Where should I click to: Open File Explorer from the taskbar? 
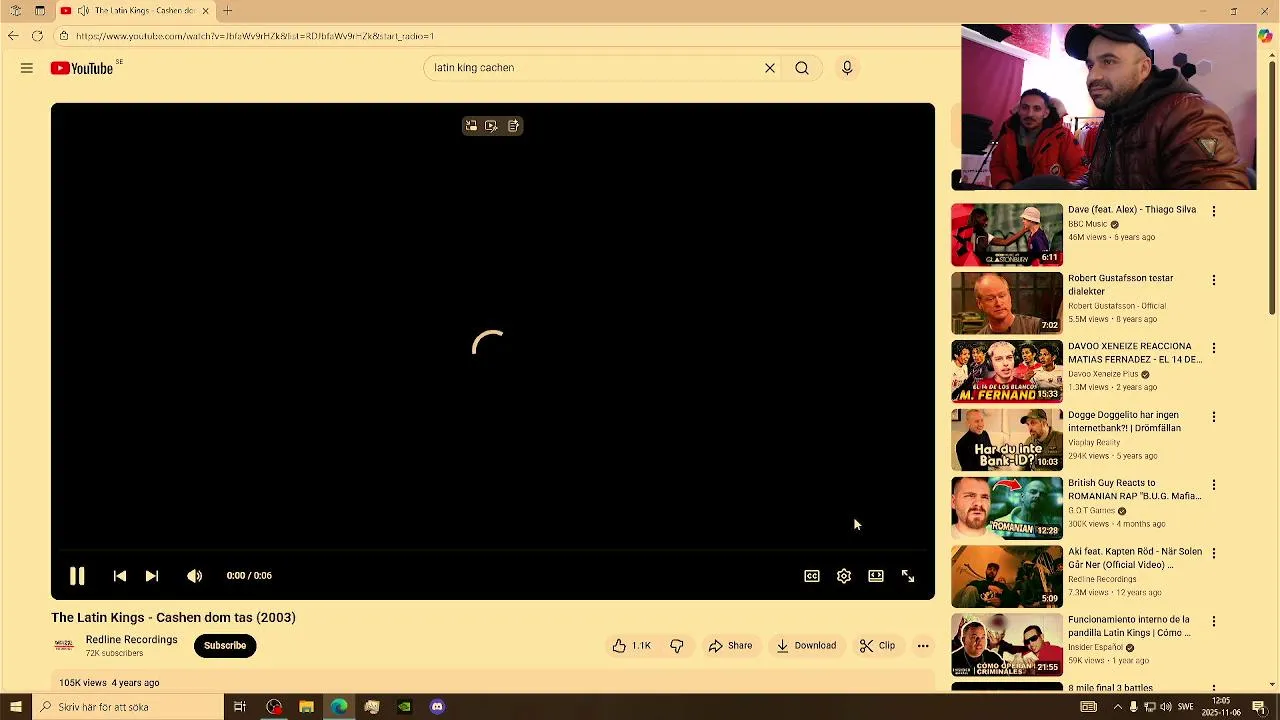307,707
